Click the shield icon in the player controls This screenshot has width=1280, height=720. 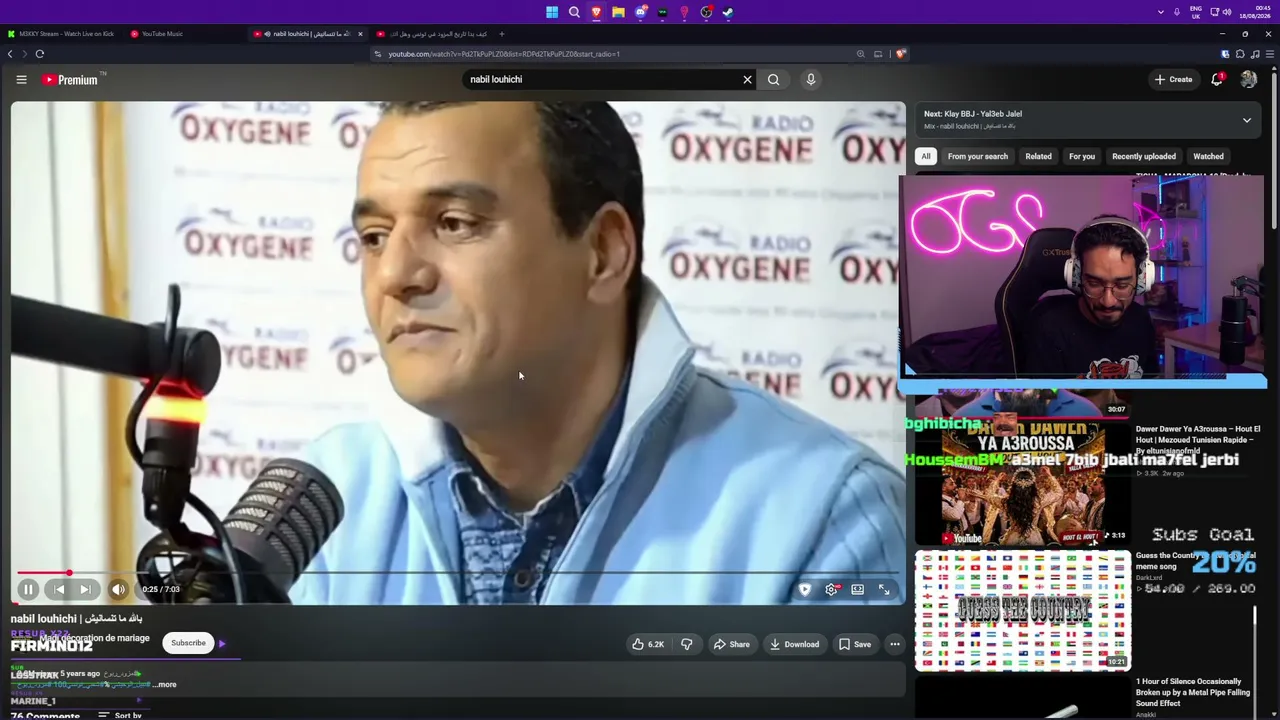804,589
